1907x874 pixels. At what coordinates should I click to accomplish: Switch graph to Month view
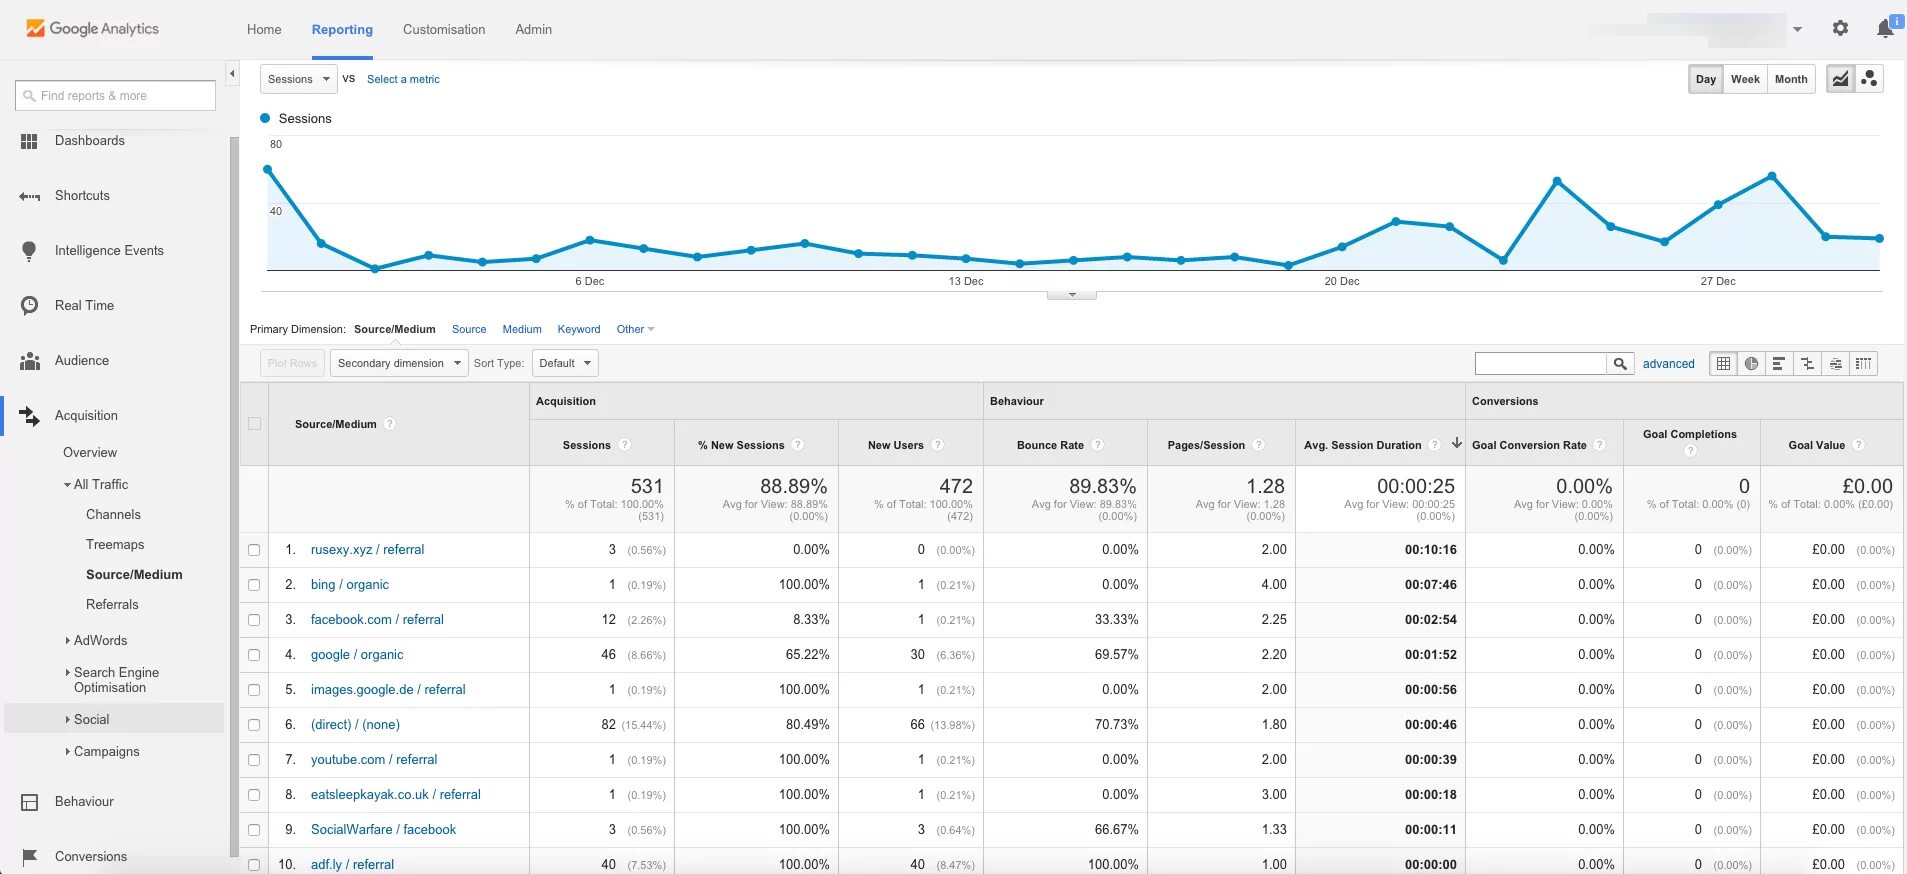[x=1791, y=79]
